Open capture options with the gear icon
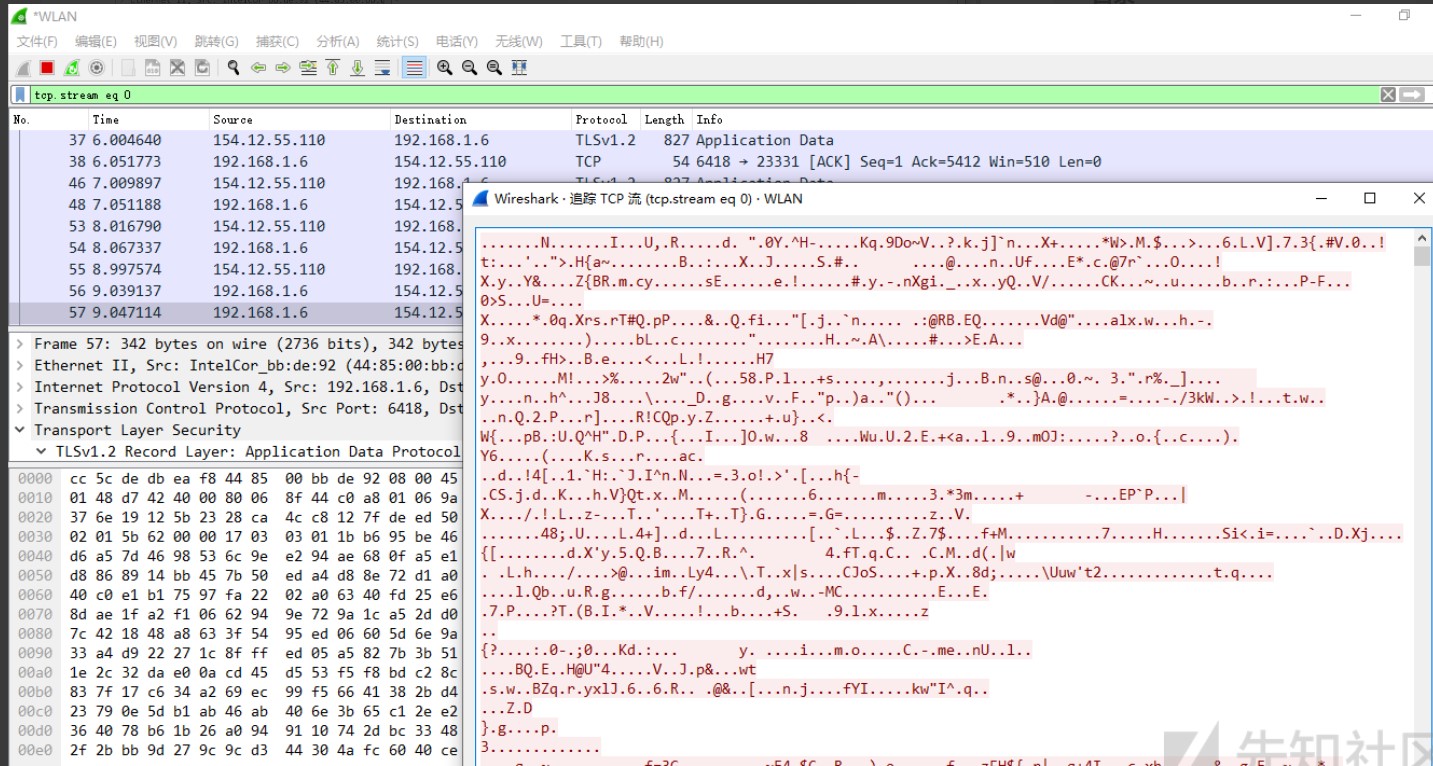Screen dimensions: 1433x766 tap(95, 67)
